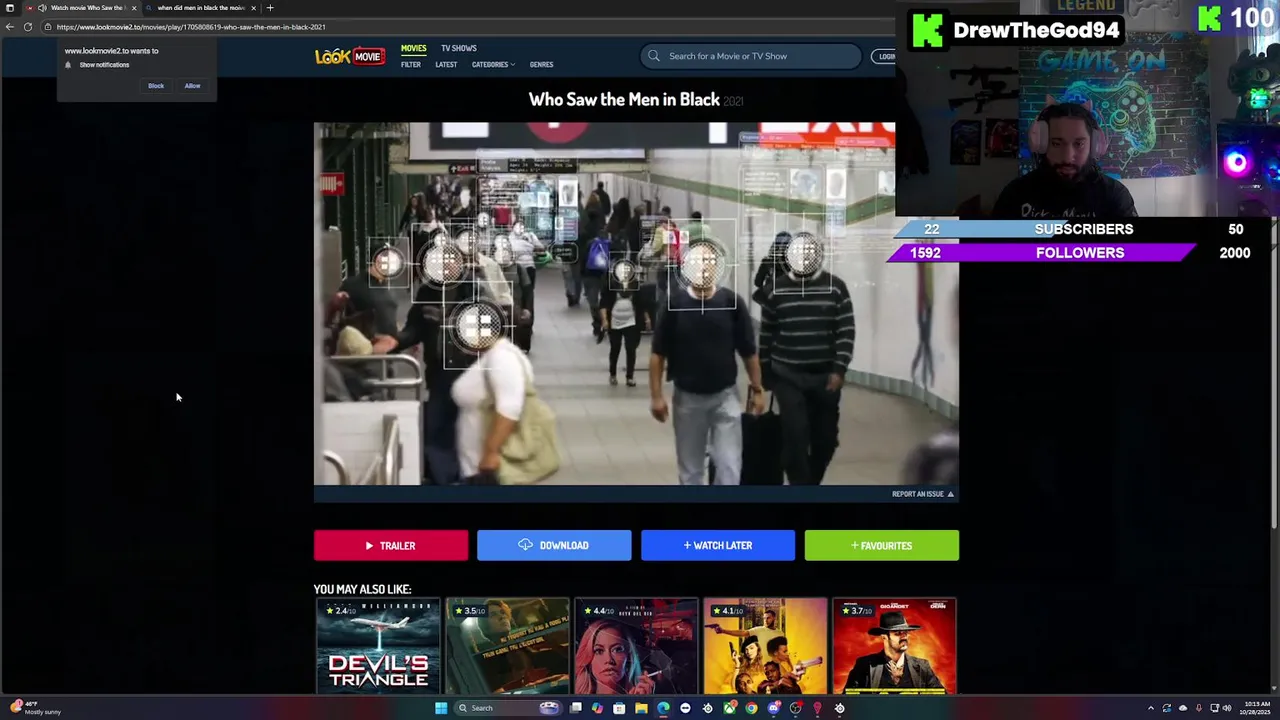Click the search magnifier icon on LookMovie
The width and height of the screenshot is (1280, 720).
654,56
